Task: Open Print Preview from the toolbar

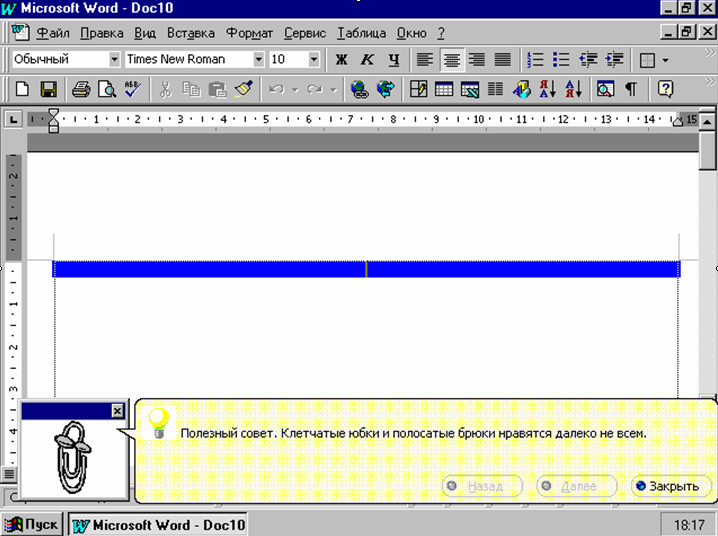Action: click(105, 89)
